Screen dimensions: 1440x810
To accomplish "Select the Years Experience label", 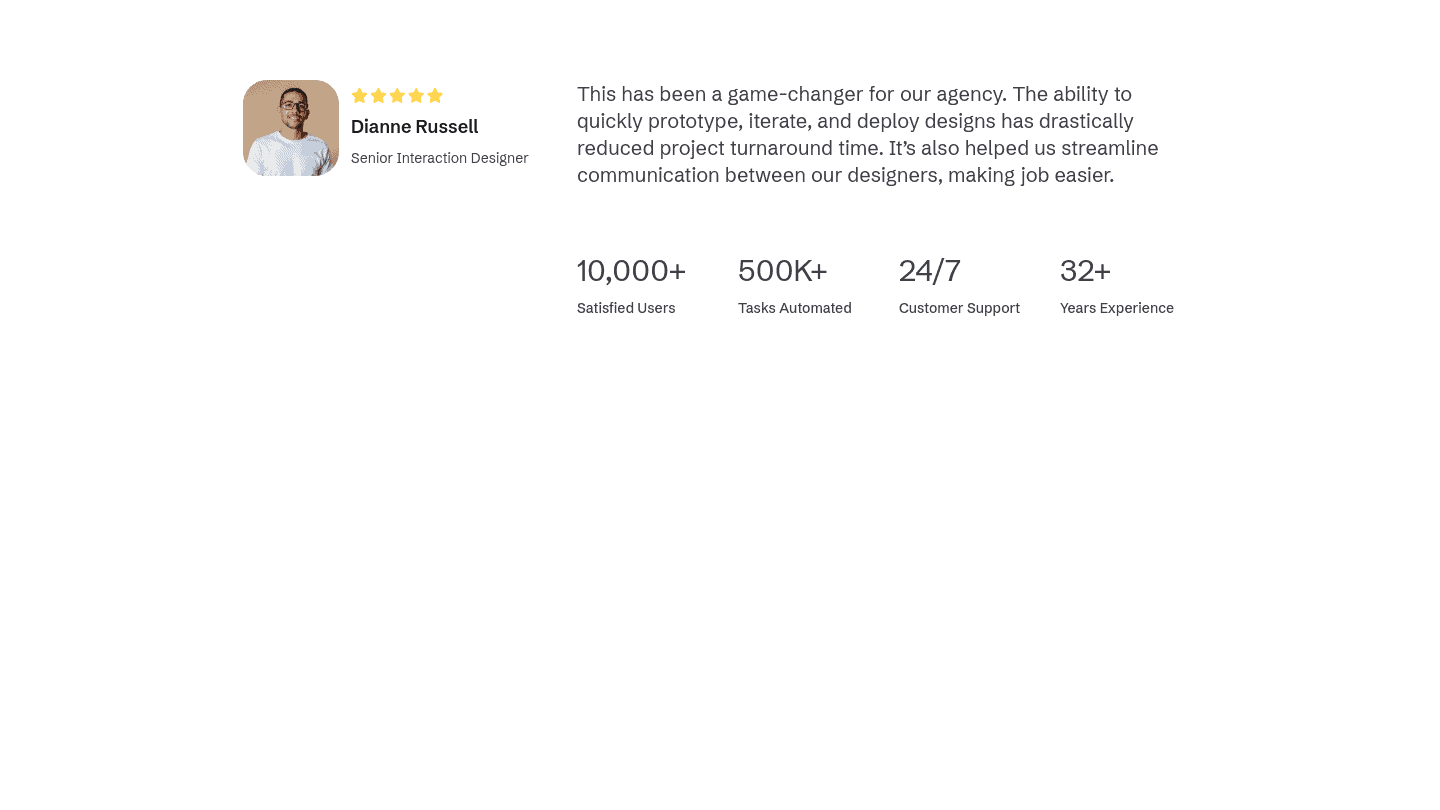I will click(x=1116, y=308).
